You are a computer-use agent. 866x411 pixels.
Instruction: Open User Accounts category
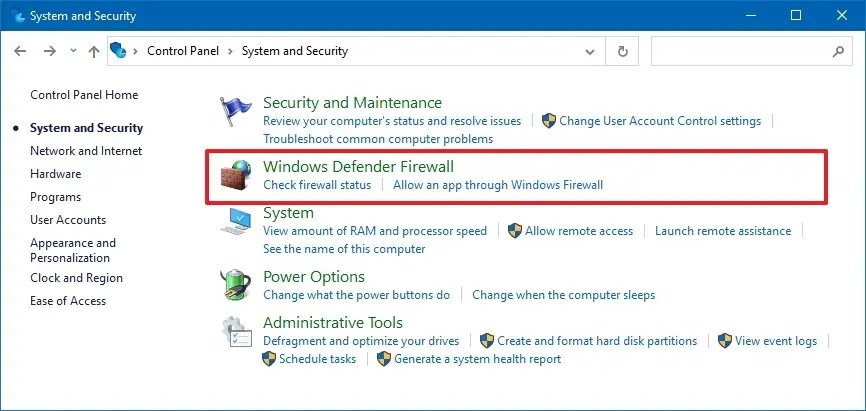[x=68, y=220]
